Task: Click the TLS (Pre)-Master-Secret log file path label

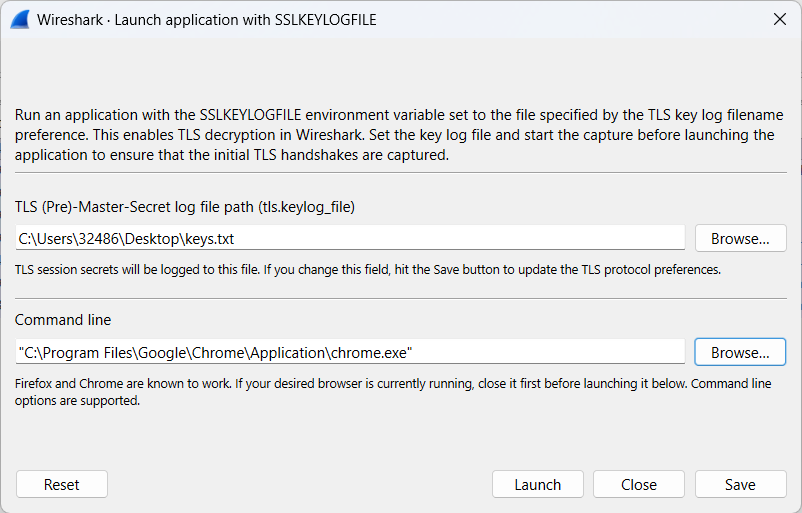Action: pyautogui.click(x=185, y=207)
